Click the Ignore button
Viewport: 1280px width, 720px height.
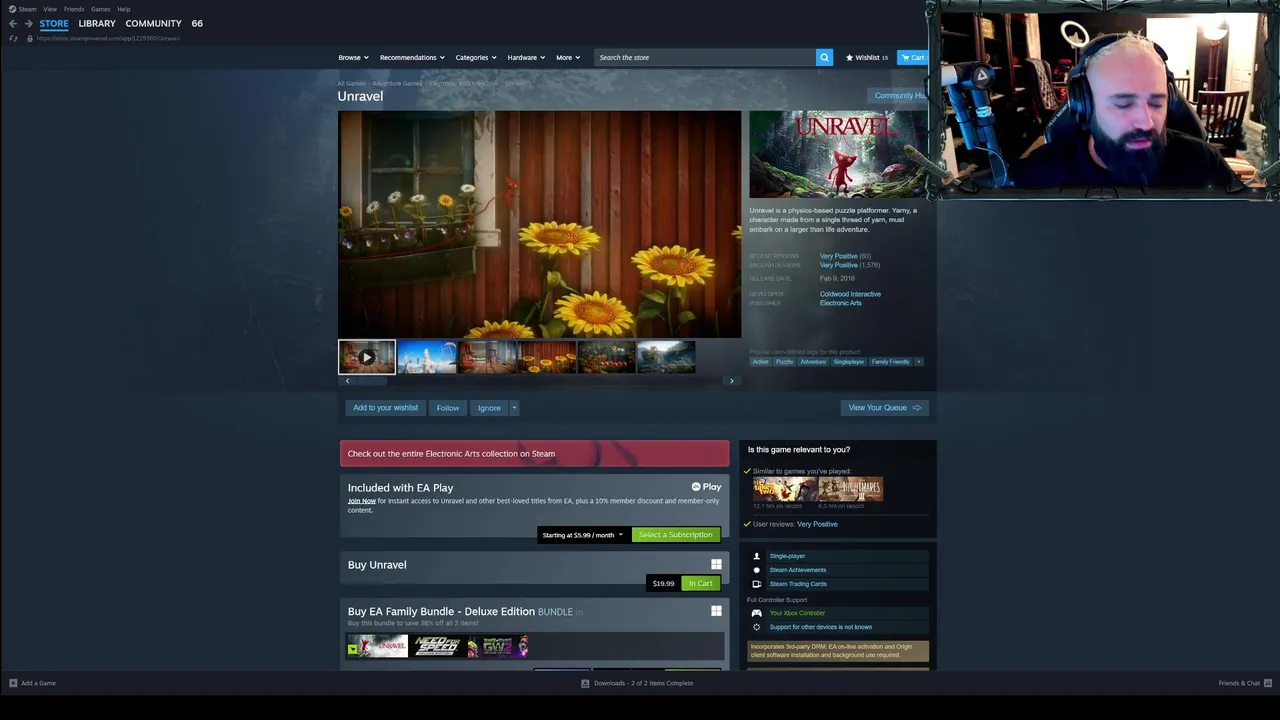(x=489, y=408)
